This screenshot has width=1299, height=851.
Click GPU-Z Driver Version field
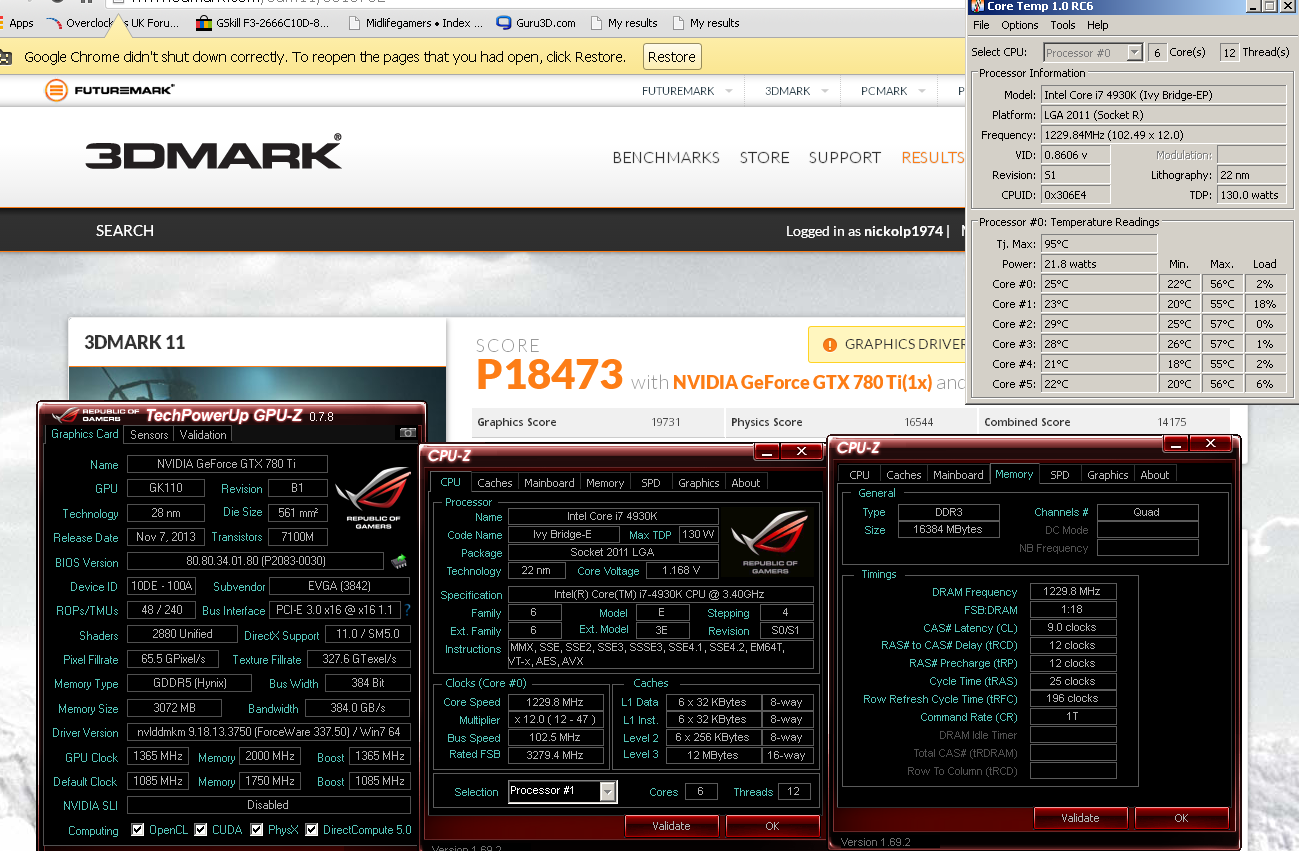268,732
